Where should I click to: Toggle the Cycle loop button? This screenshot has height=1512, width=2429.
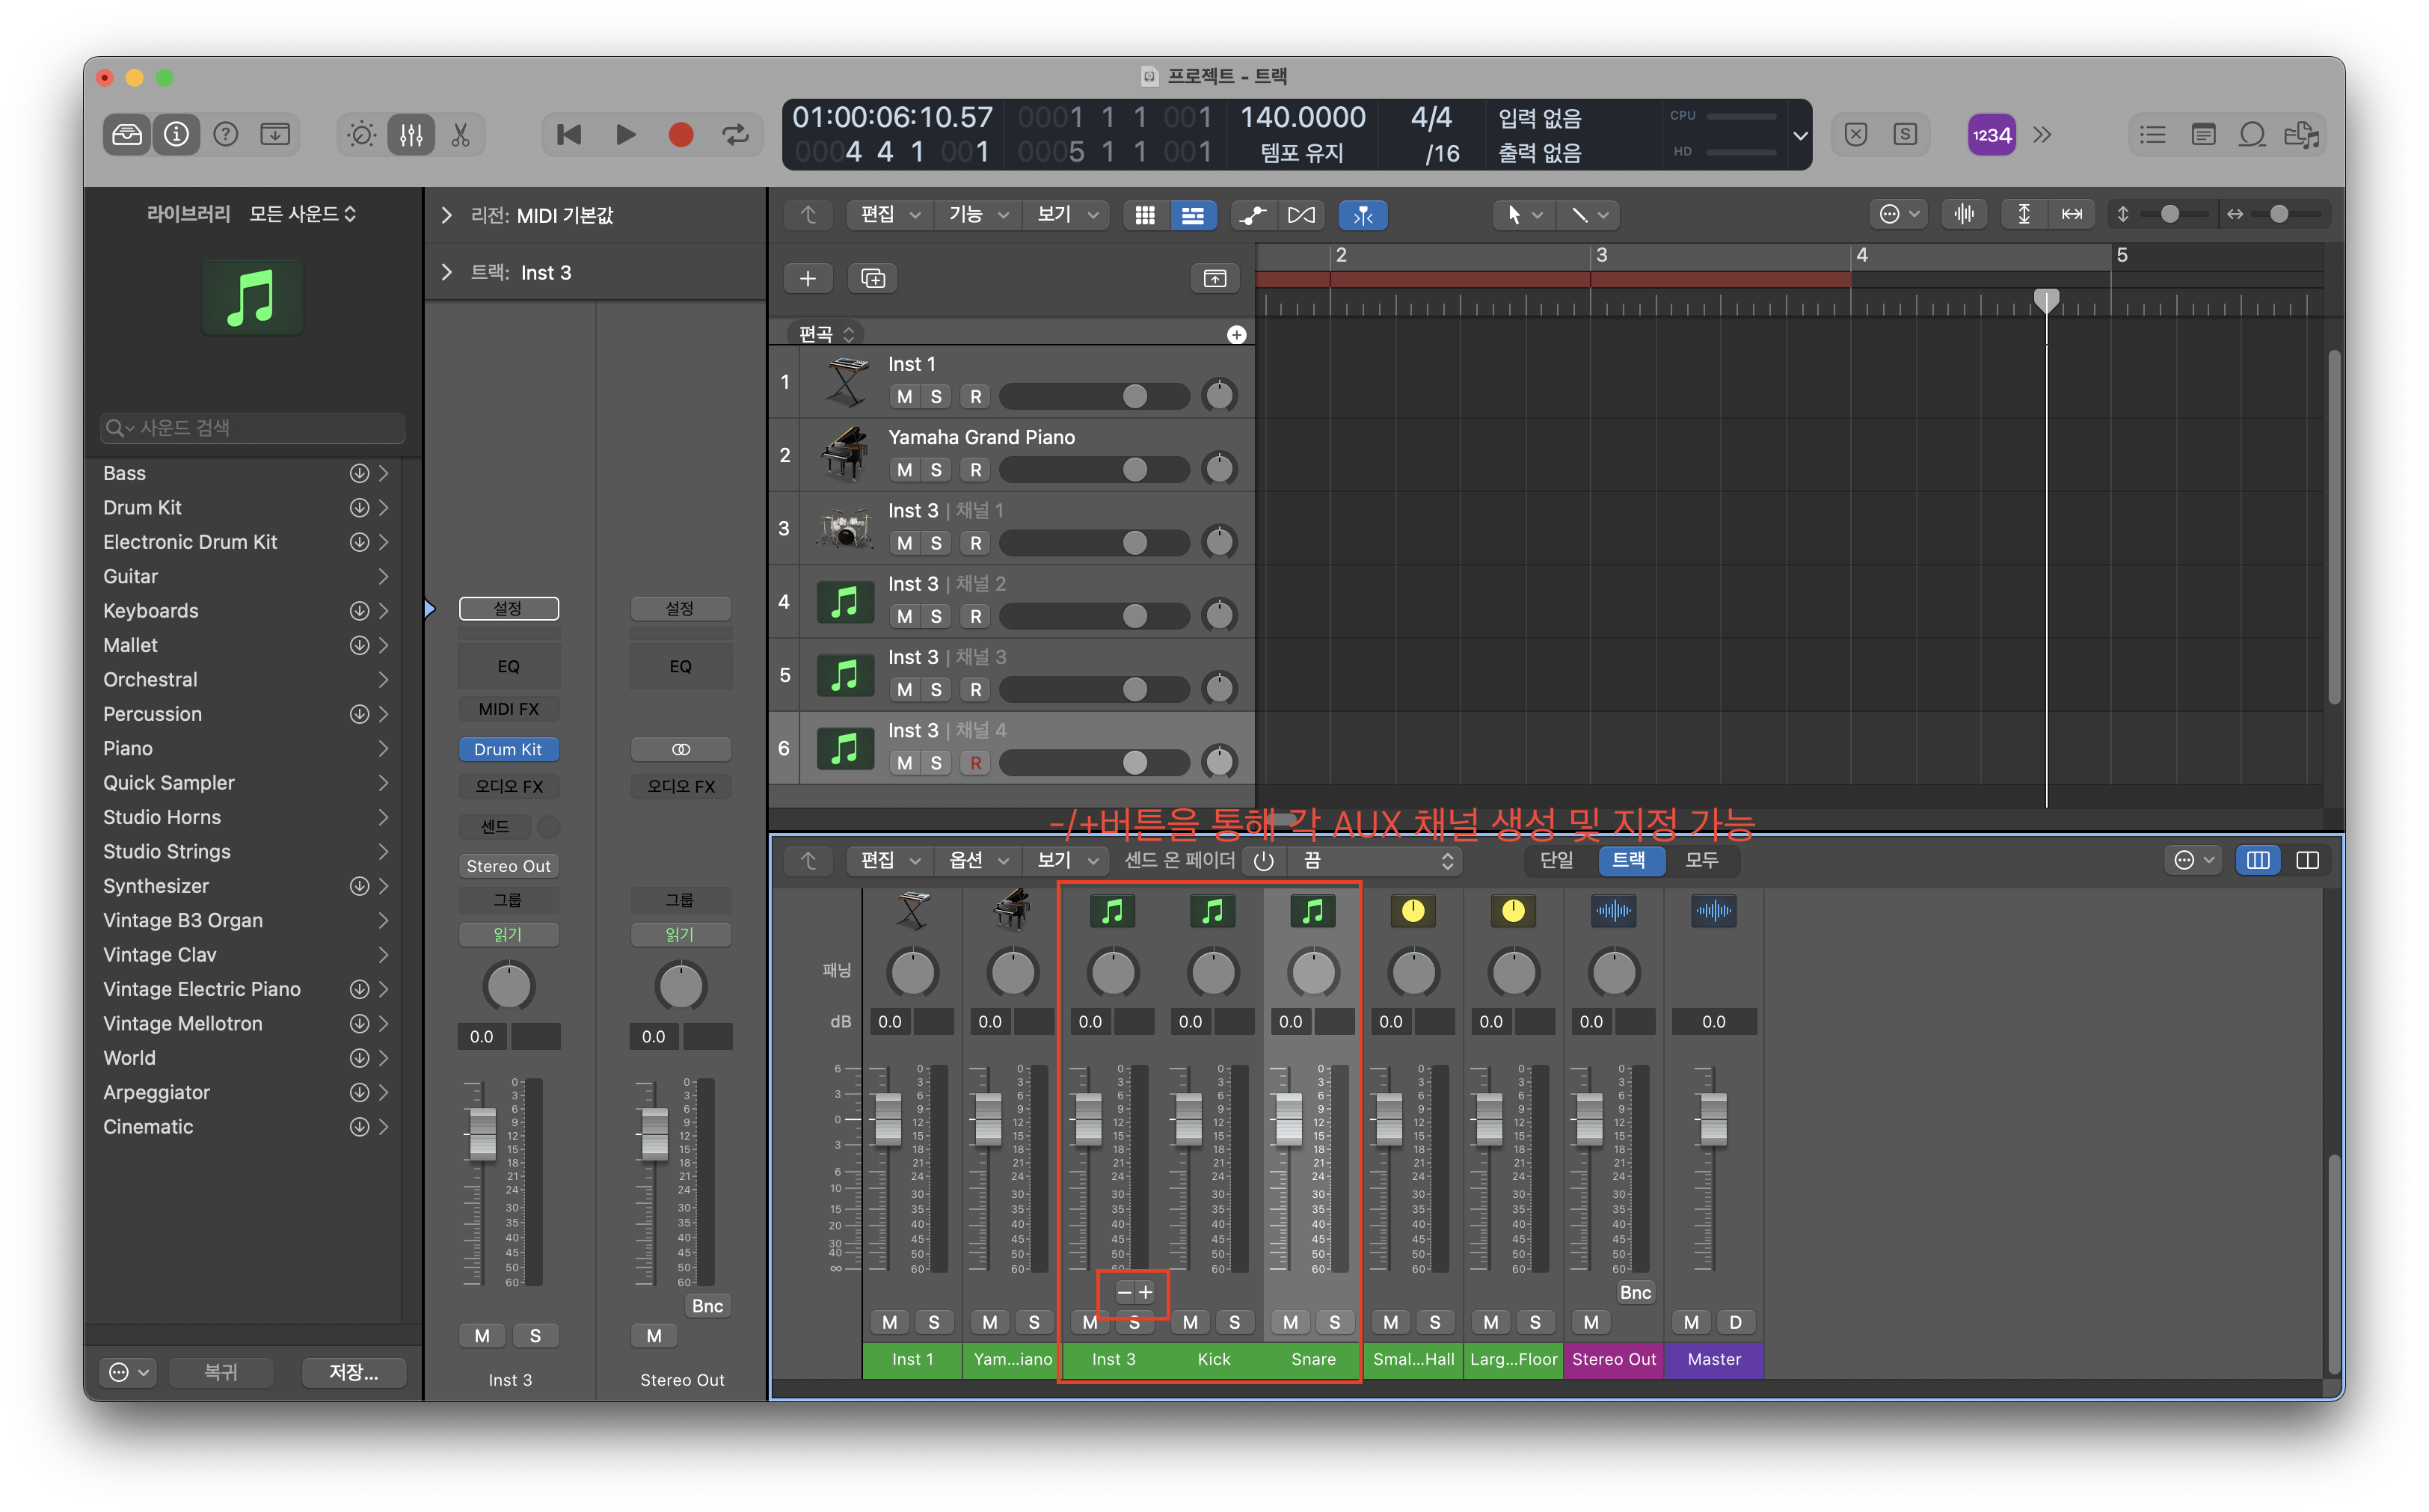point(735,135)
